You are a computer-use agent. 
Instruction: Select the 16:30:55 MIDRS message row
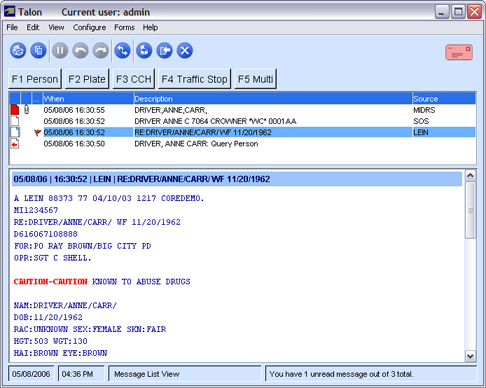click(243, 110)
